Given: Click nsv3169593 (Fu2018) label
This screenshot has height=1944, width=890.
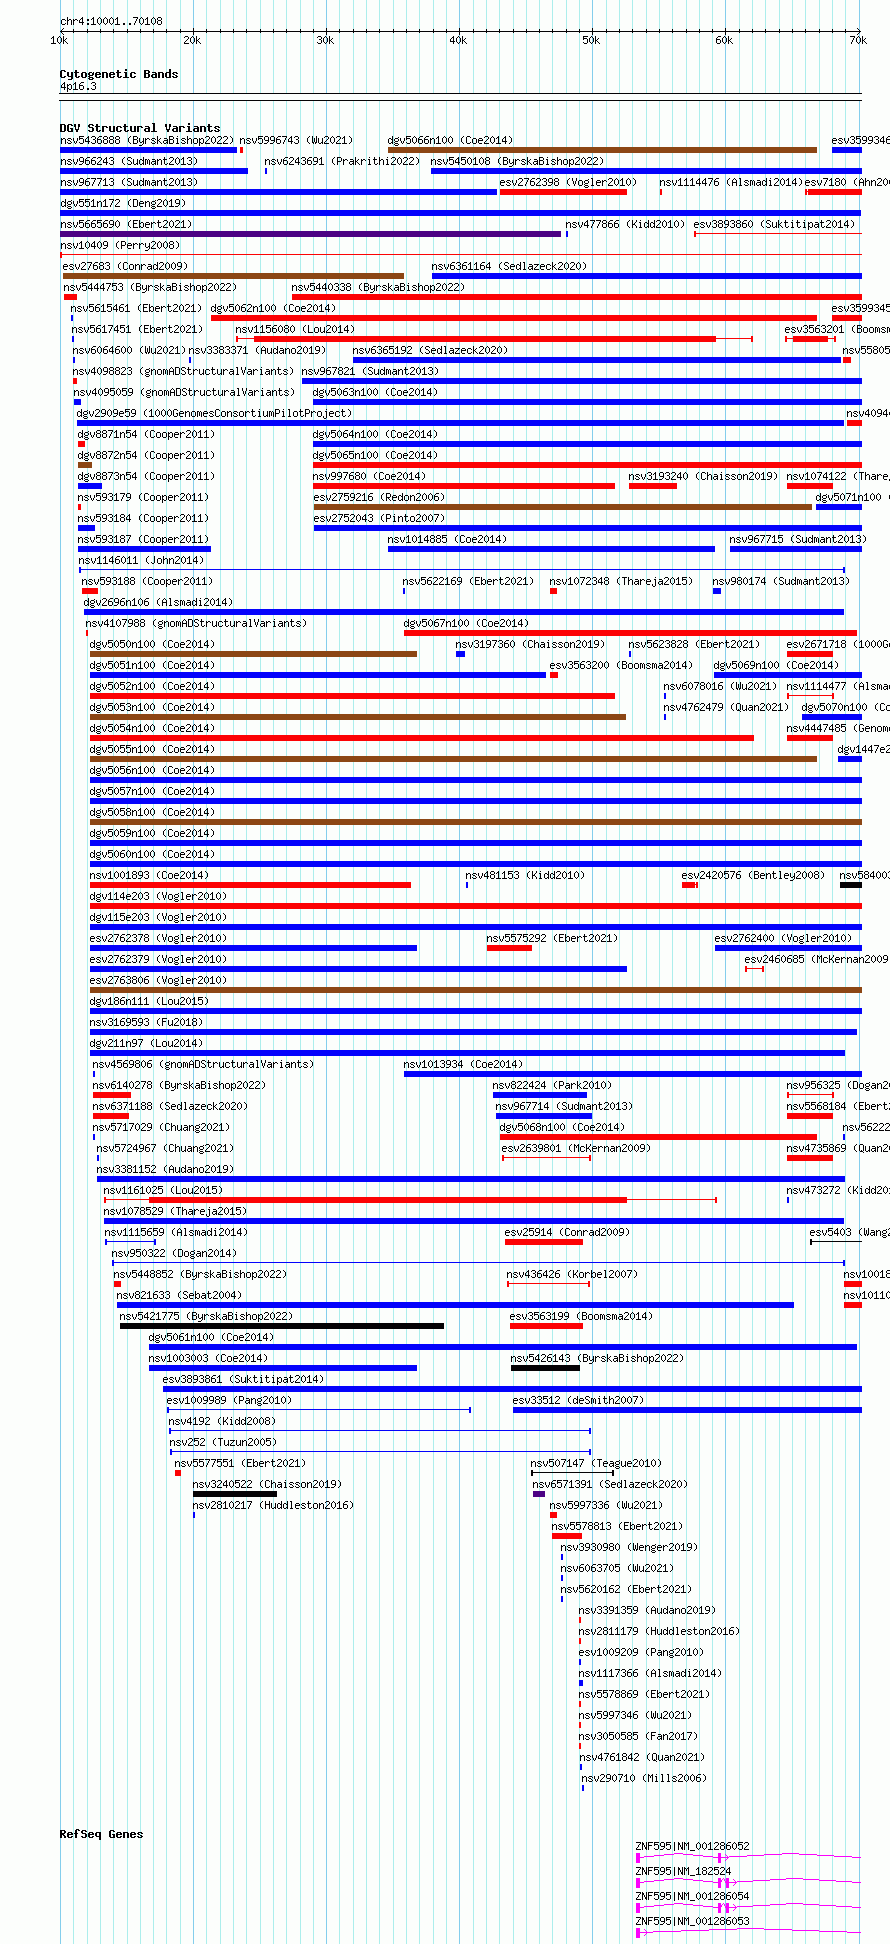Looking at the screenshot, I should (146, 1022).
